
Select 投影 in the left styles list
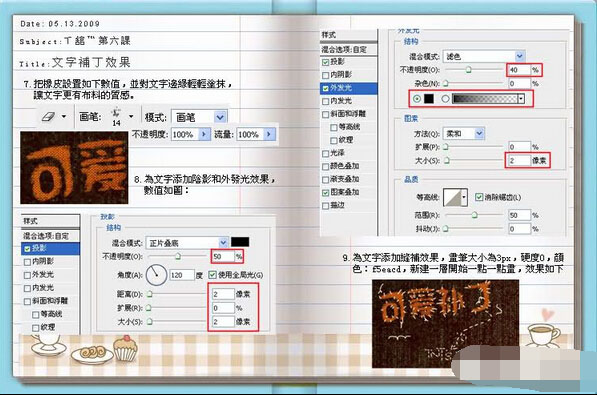(x=51, y=248)
